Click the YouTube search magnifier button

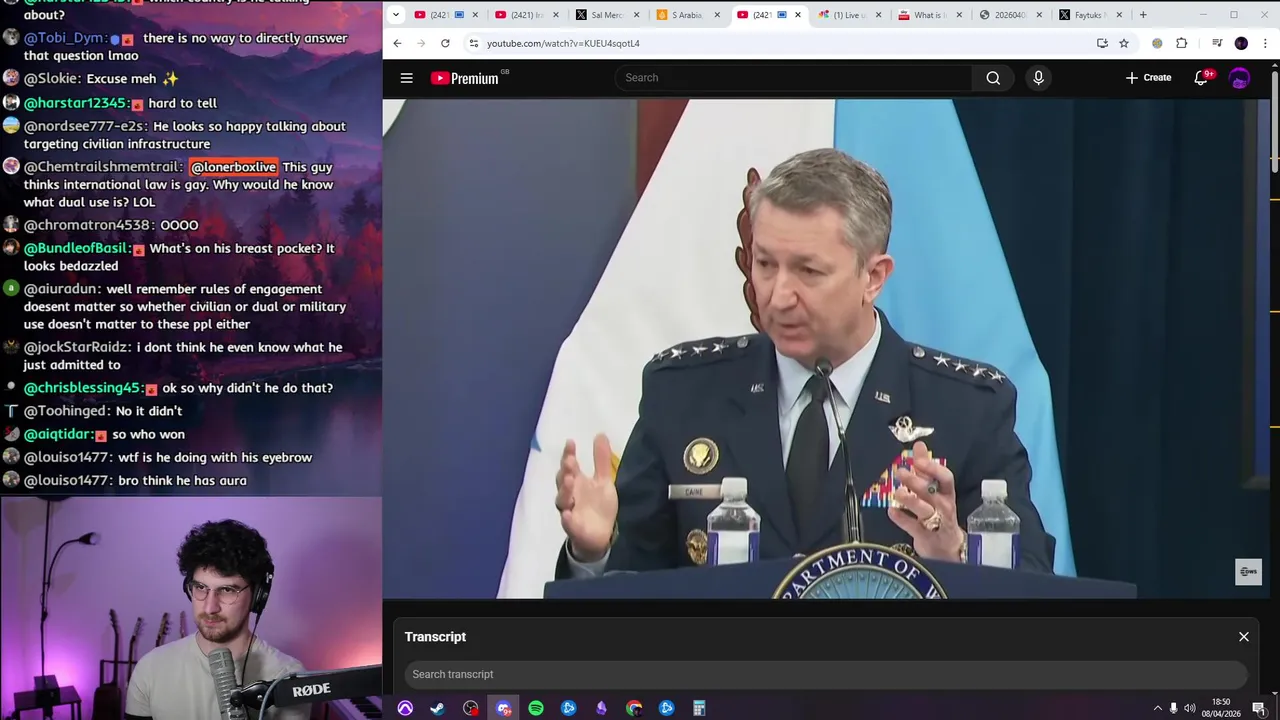[x=993, y=78]
